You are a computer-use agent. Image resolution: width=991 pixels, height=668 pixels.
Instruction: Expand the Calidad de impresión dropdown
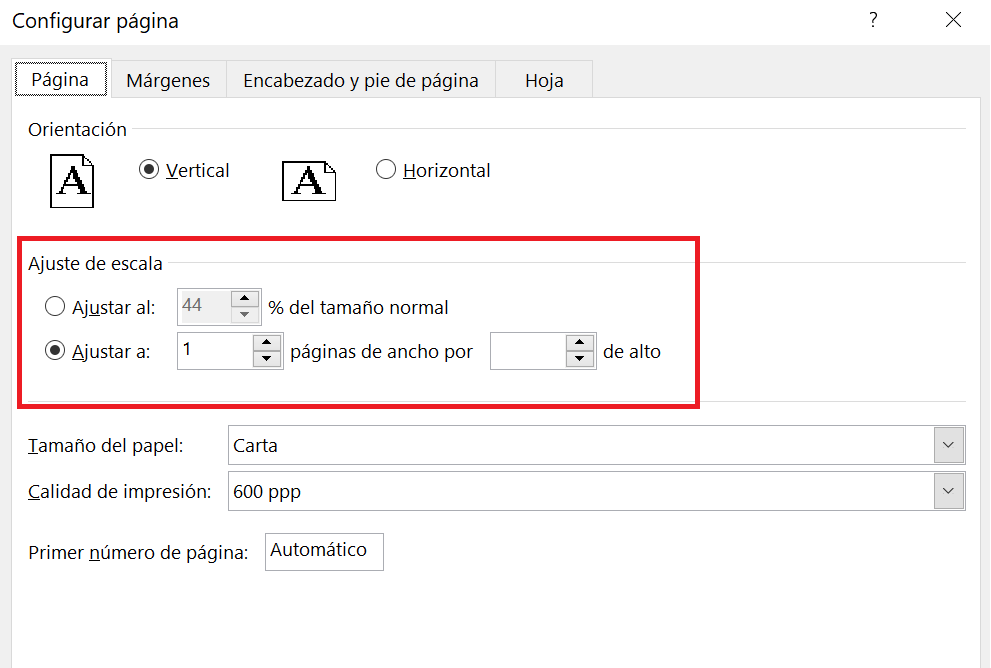click(947, 491)
